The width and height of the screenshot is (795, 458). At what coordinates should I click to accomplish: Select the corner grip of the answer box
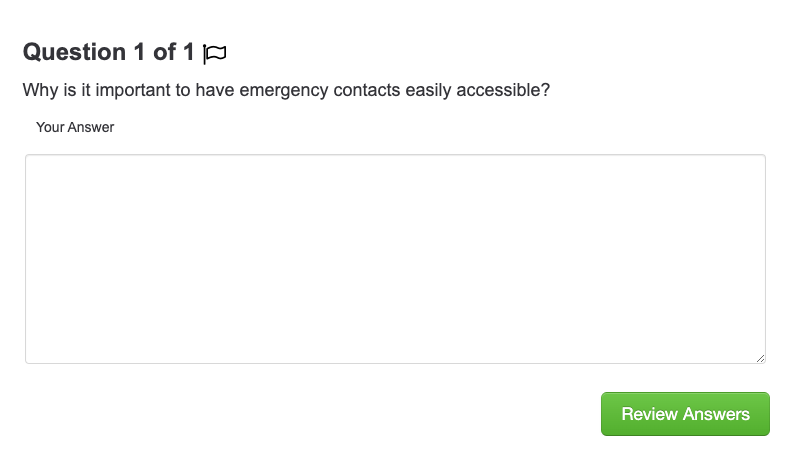(x=760, y=358)
